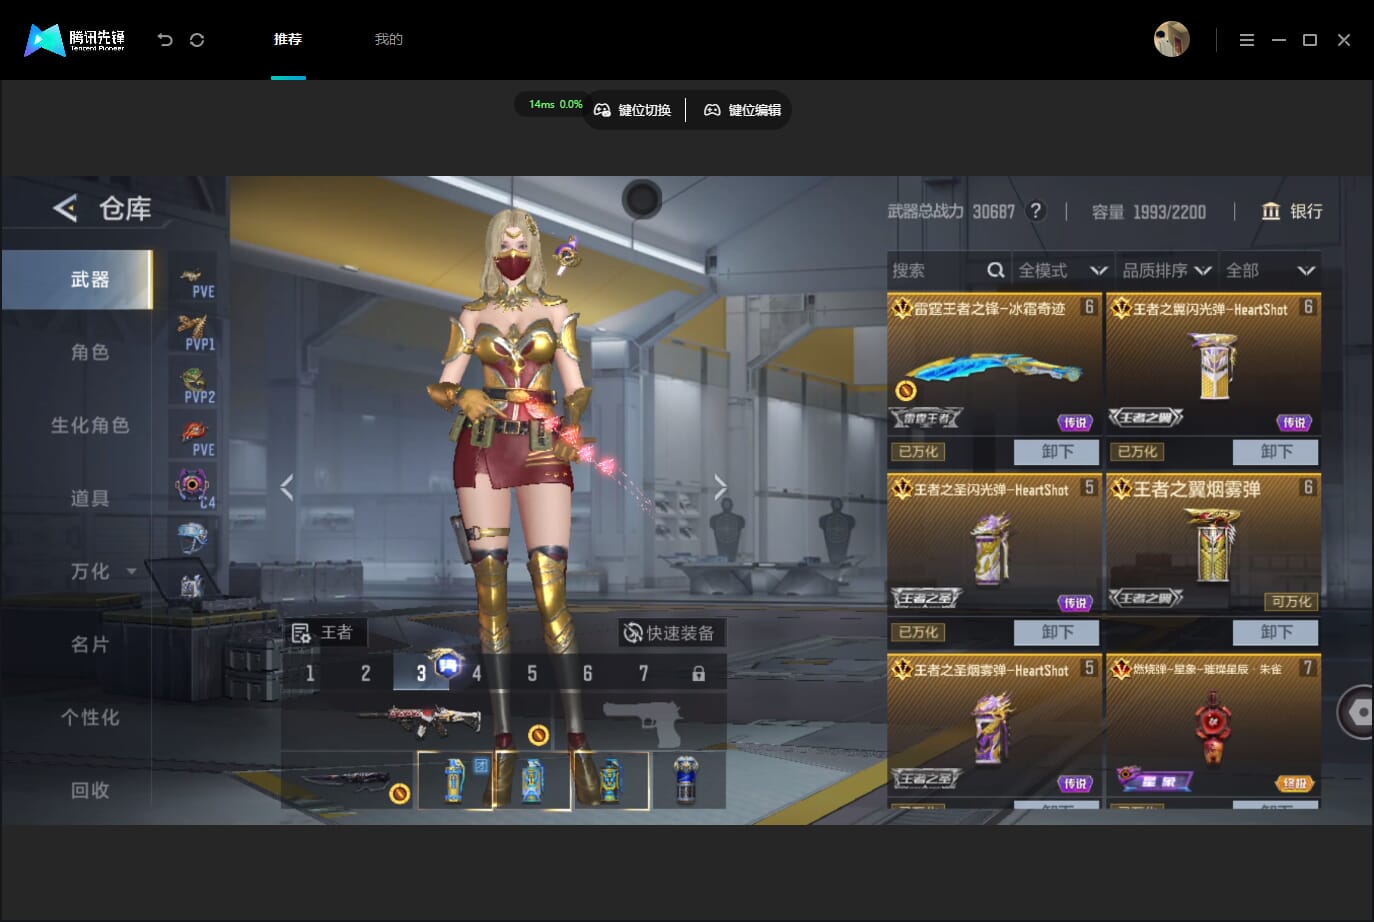The image size is (1374, 922).
Task: Click the Tencent Pioneer logo
Action: (75, 40)
